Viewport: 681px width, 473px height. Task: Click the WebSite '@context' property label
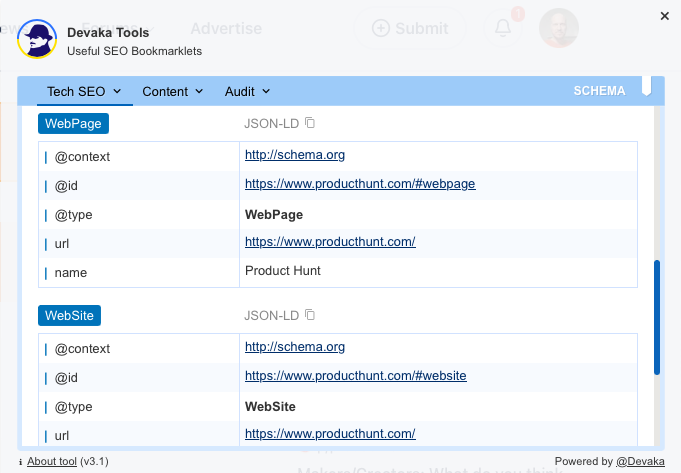[x=82, y=349]
